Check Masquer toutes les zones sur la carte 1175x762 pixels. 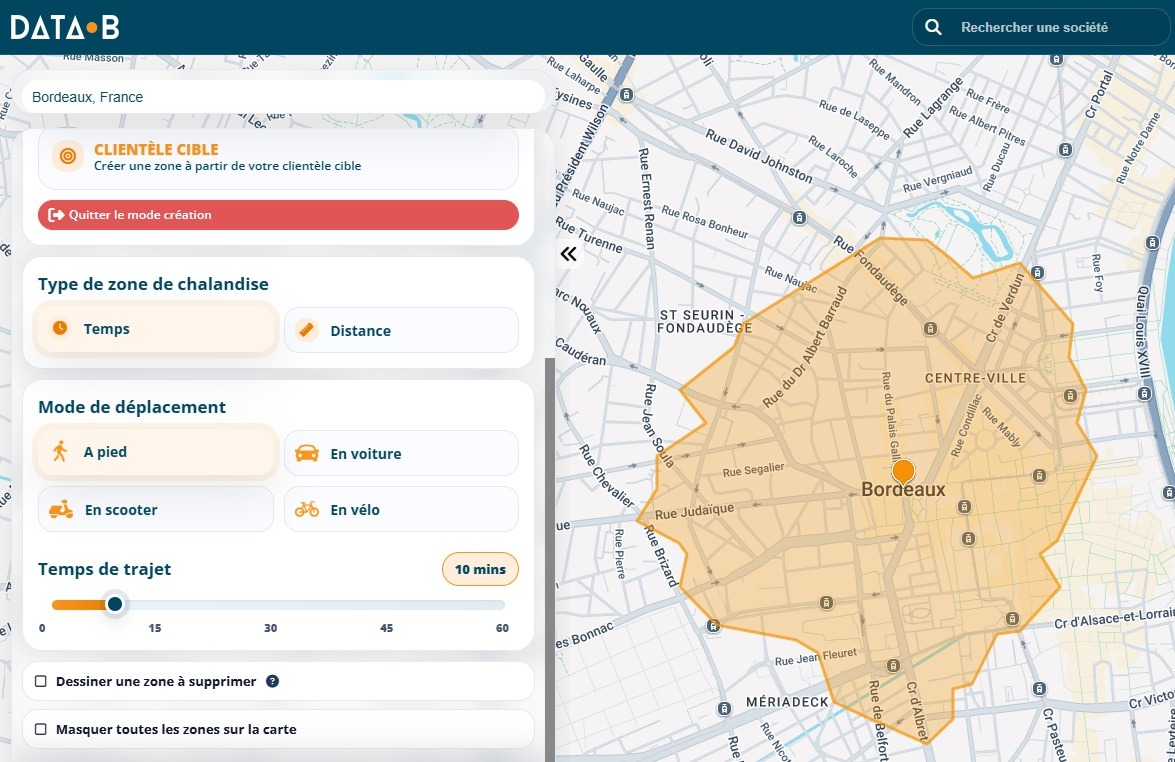click(x=41, y=729)
